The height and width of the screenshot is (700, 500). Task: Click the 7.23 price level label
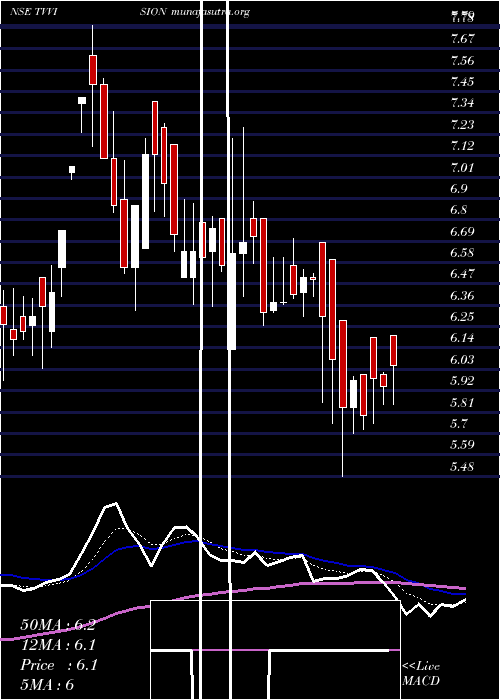pyautogui.click(x=462, y=124)
